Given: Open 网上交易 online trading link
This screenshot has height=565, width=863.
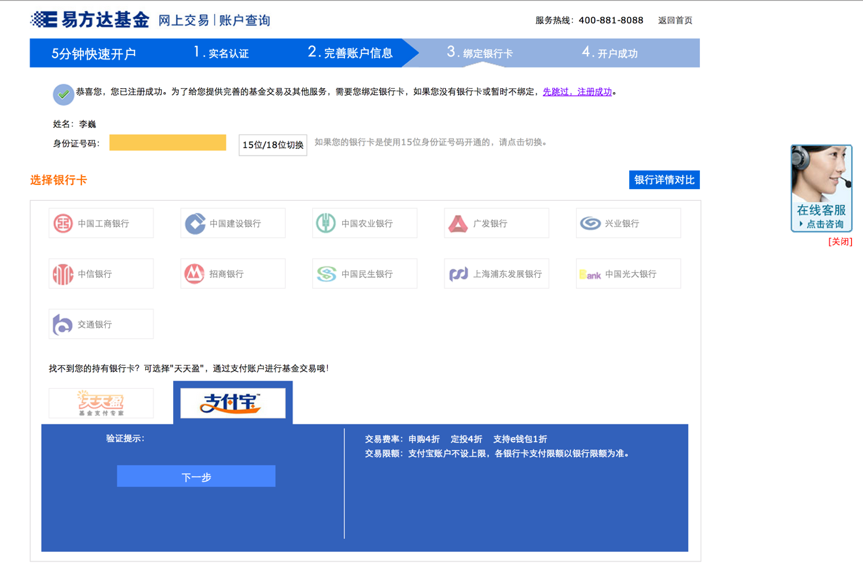Looking at the screenshot, I should 183,20.
